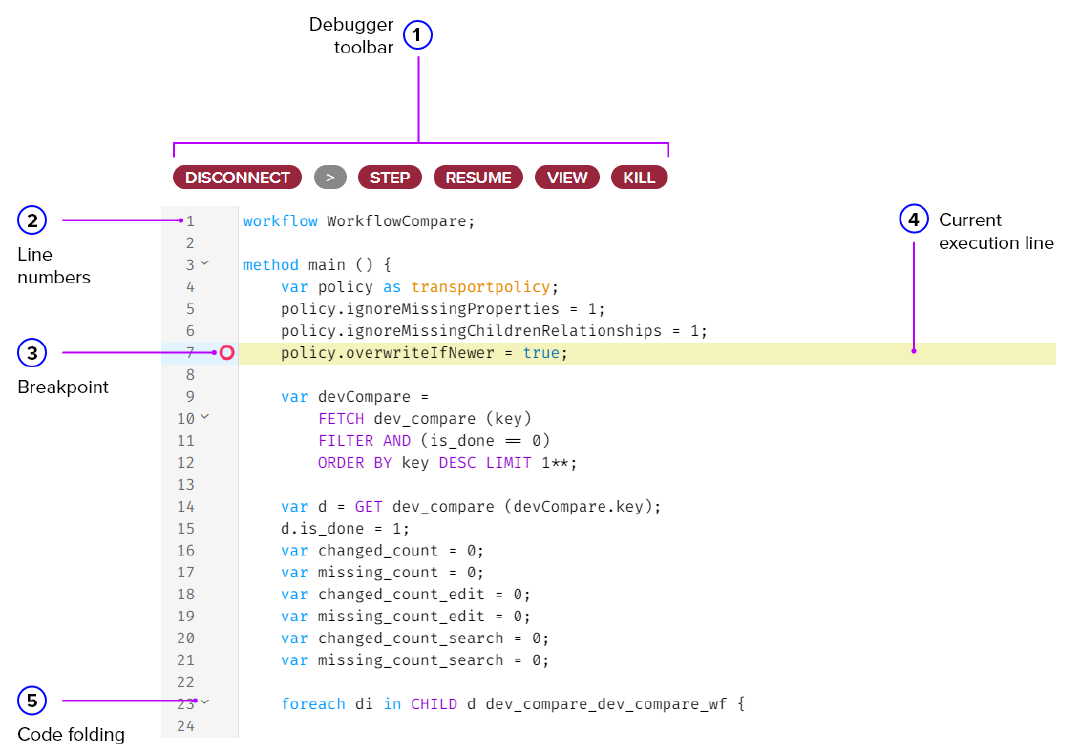The height and width of the screenshot is (754, 1080).
Task: Click the gutter at line 14 to set a breakpoint
Action: [x=227, y=506]
